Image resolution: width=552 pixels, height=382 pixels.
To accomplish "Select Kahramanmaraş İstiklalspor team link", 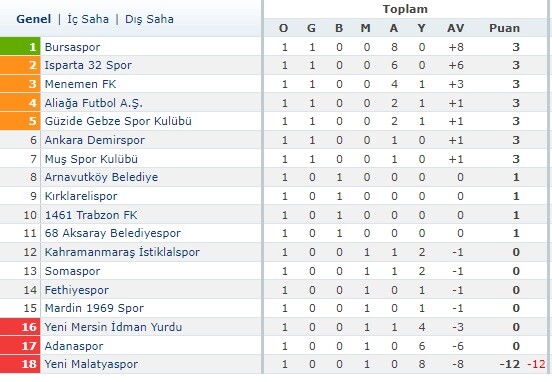I will pos(122,252).
